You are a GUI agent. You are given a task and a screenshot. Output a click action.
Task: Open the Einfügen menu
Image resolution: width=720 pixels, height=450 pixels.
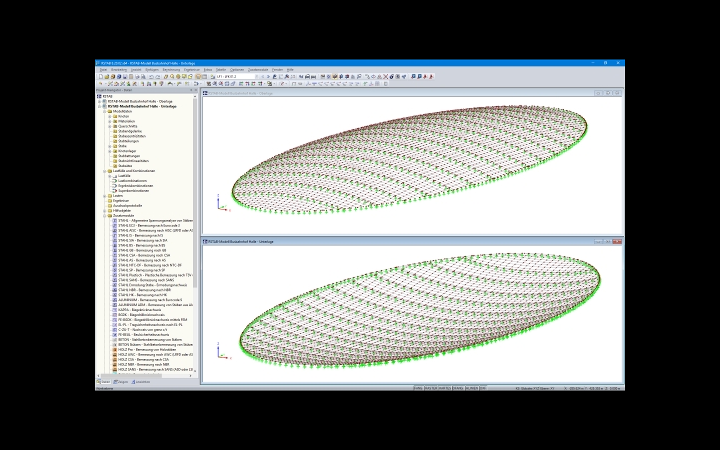click(152, 70)
